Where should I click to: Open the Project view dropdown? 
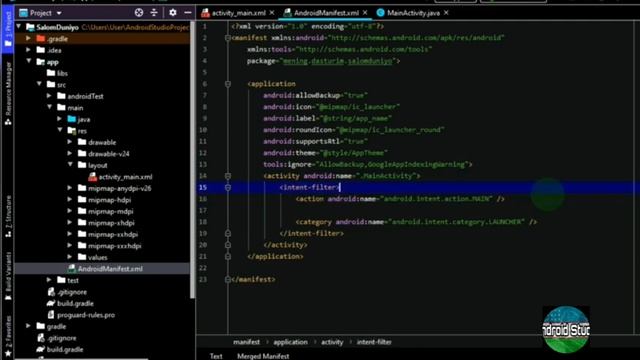pos(40,13)
